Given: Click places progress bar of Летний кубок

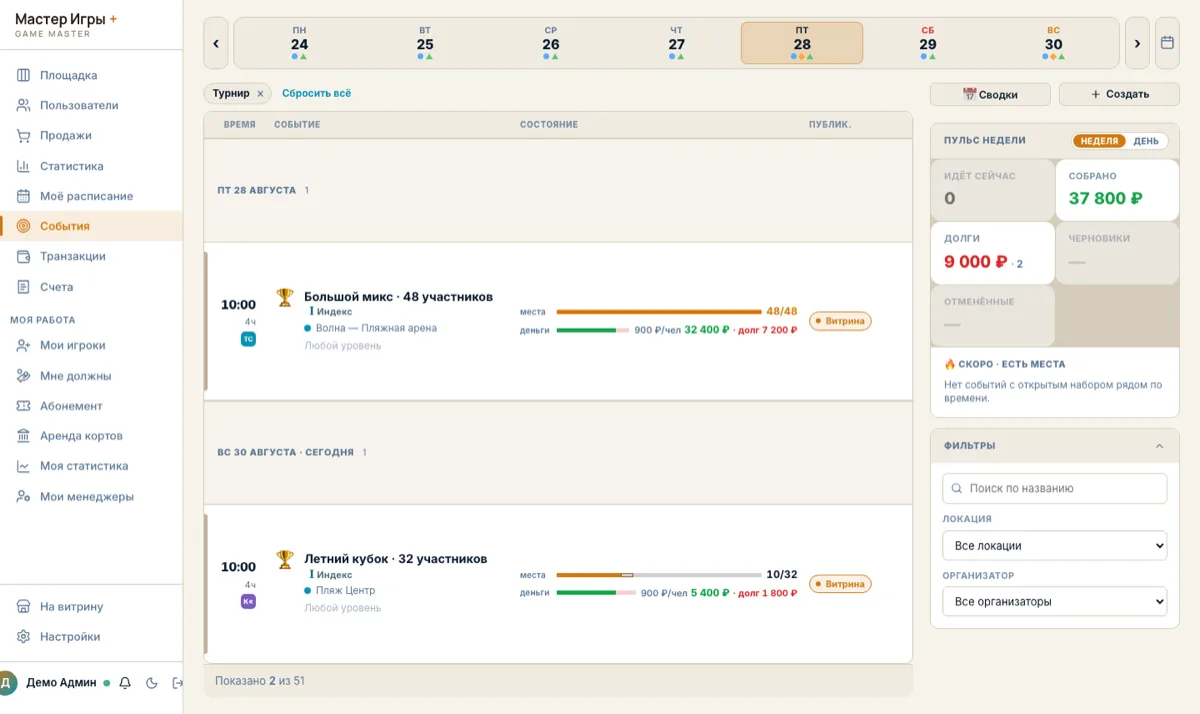Looking at the screenshot, I should point(659,575).
